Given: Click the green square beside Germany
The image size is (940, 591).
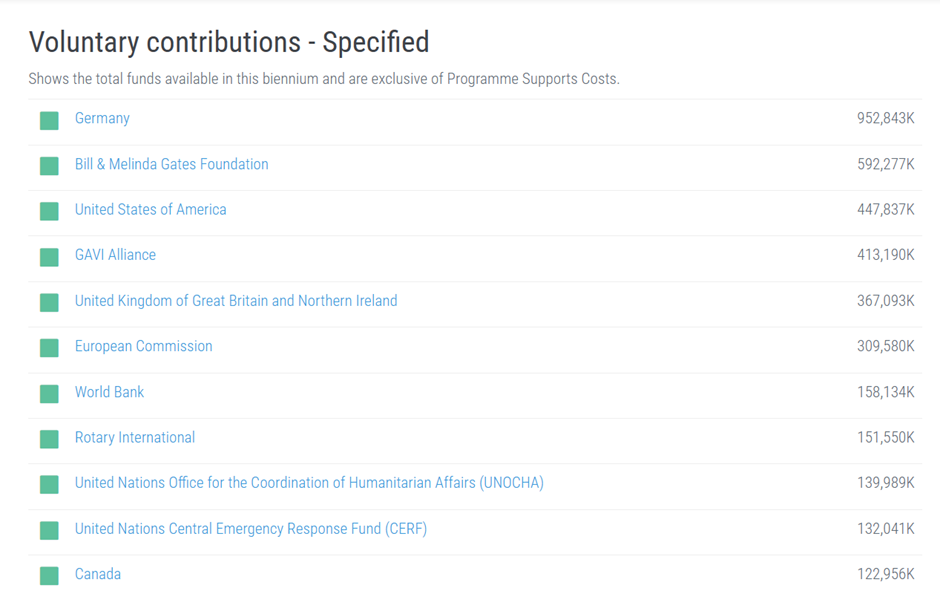Looking at the screenshot, I should point(49,120).
